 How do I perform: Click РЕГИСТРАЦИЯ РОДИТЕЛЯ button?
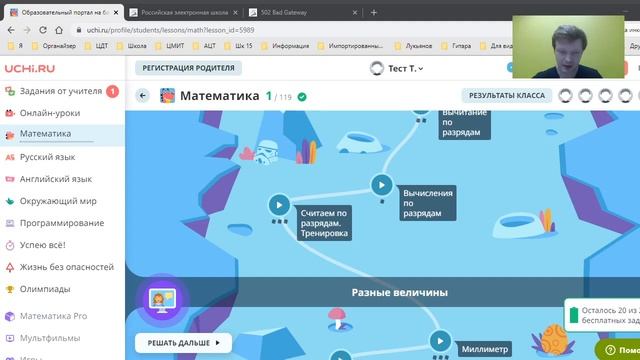188,68
